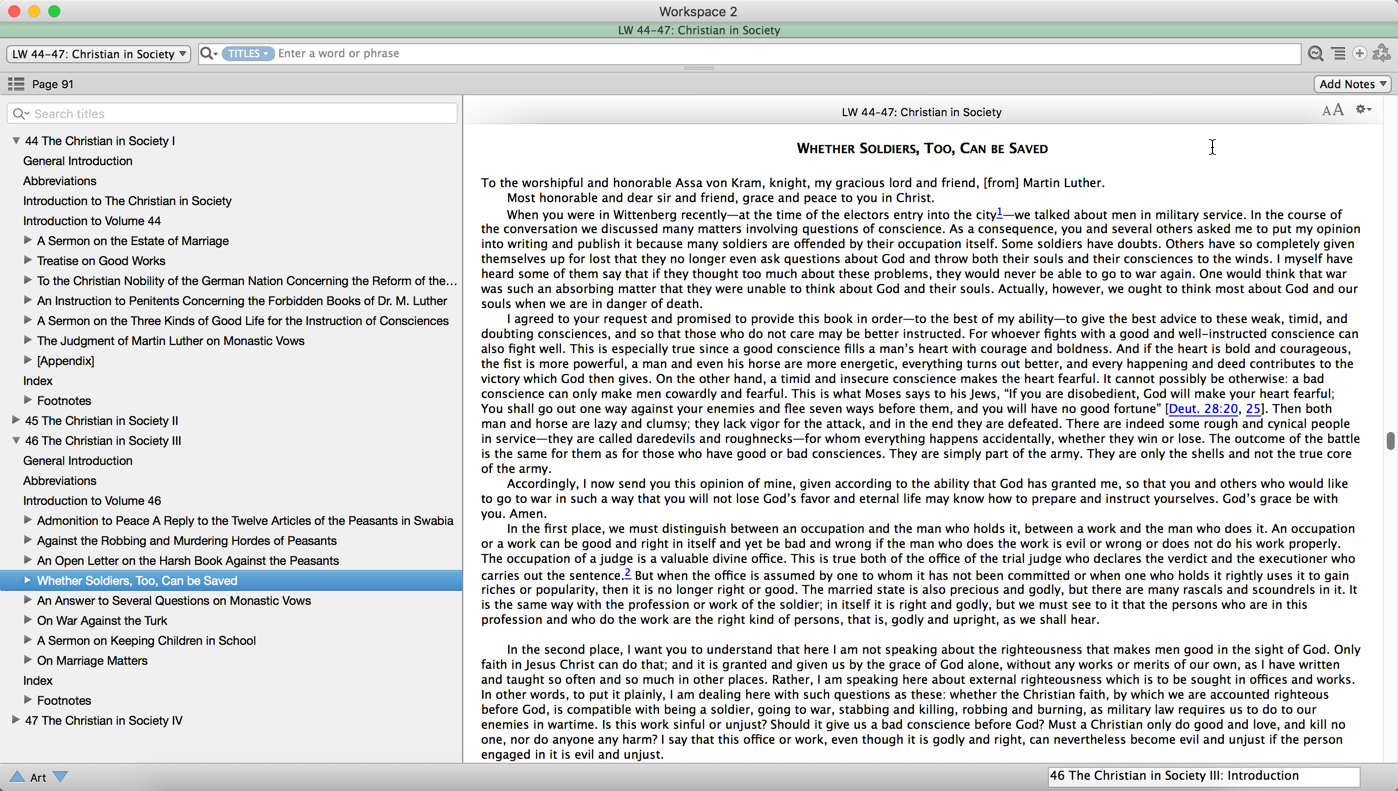Click the vertical scrollbar thumb of text pane
The width and height of the screenshot is (1398, 791).
pos(1390,441)
